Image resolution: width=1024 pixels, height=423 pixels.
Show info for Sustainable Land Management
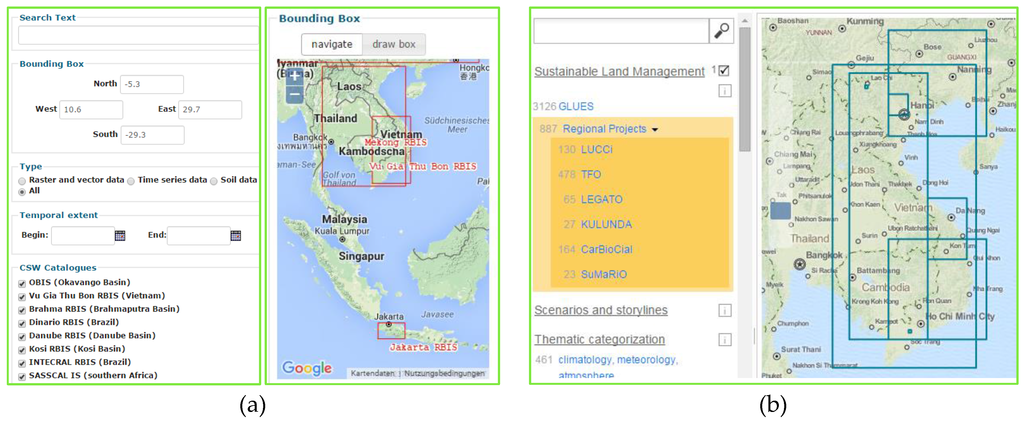[724, 91]
